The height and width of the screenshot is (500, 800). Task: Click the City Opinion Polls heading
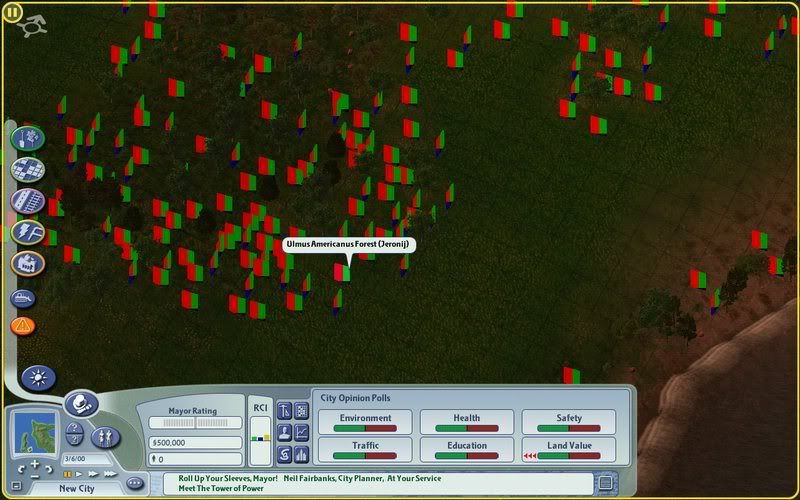(x=355, y=398)
